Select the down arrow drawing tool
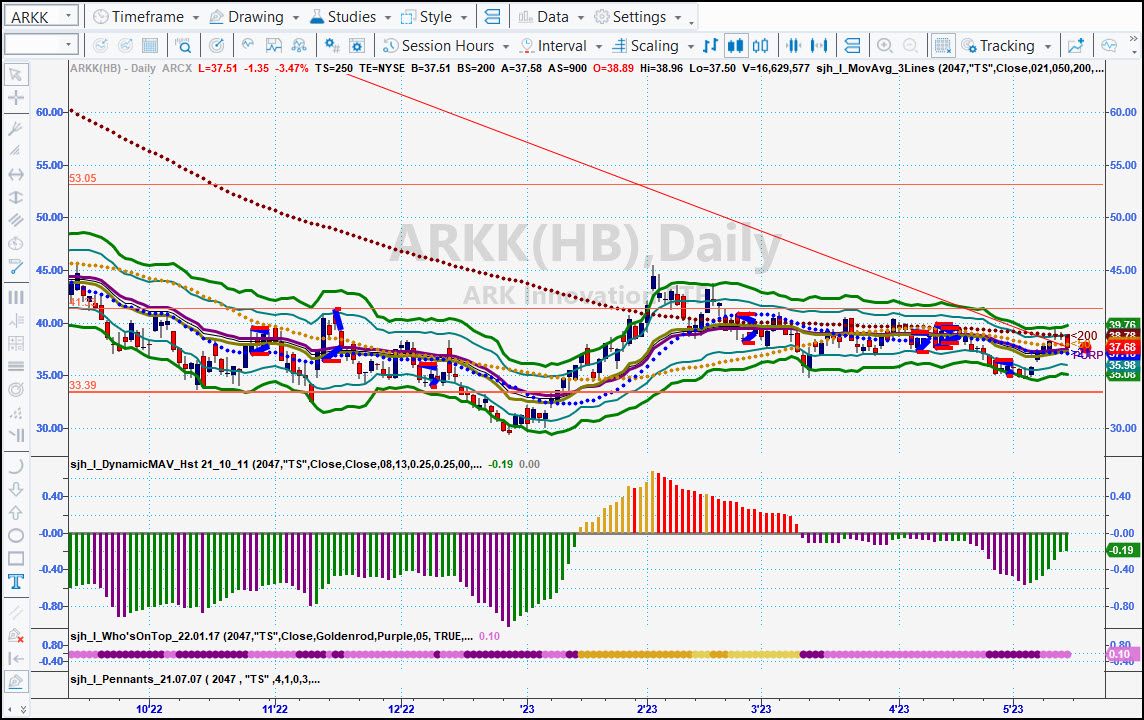The width and height of the screenshot is (1144, 720). point(15,489)
